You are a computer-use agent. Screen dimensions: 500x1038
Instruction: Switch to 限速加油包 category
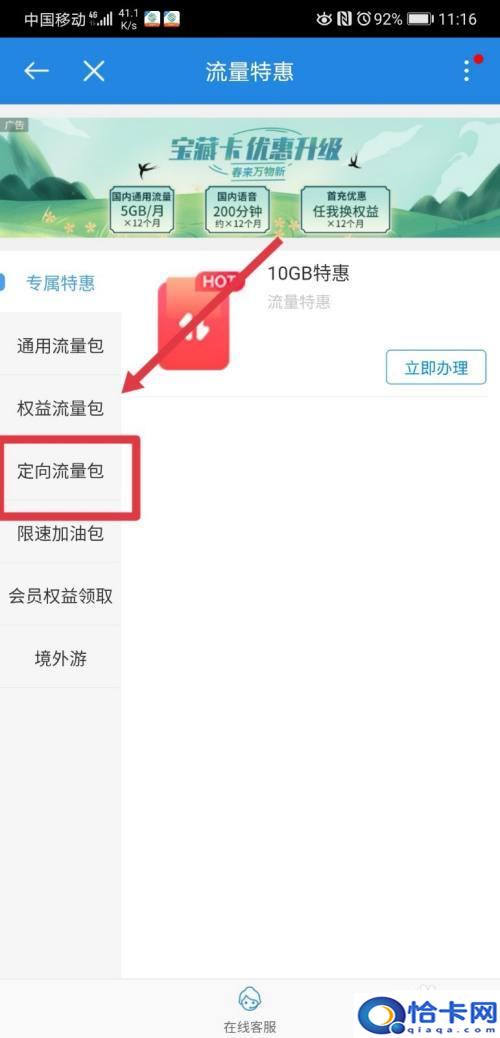point(60,533)
